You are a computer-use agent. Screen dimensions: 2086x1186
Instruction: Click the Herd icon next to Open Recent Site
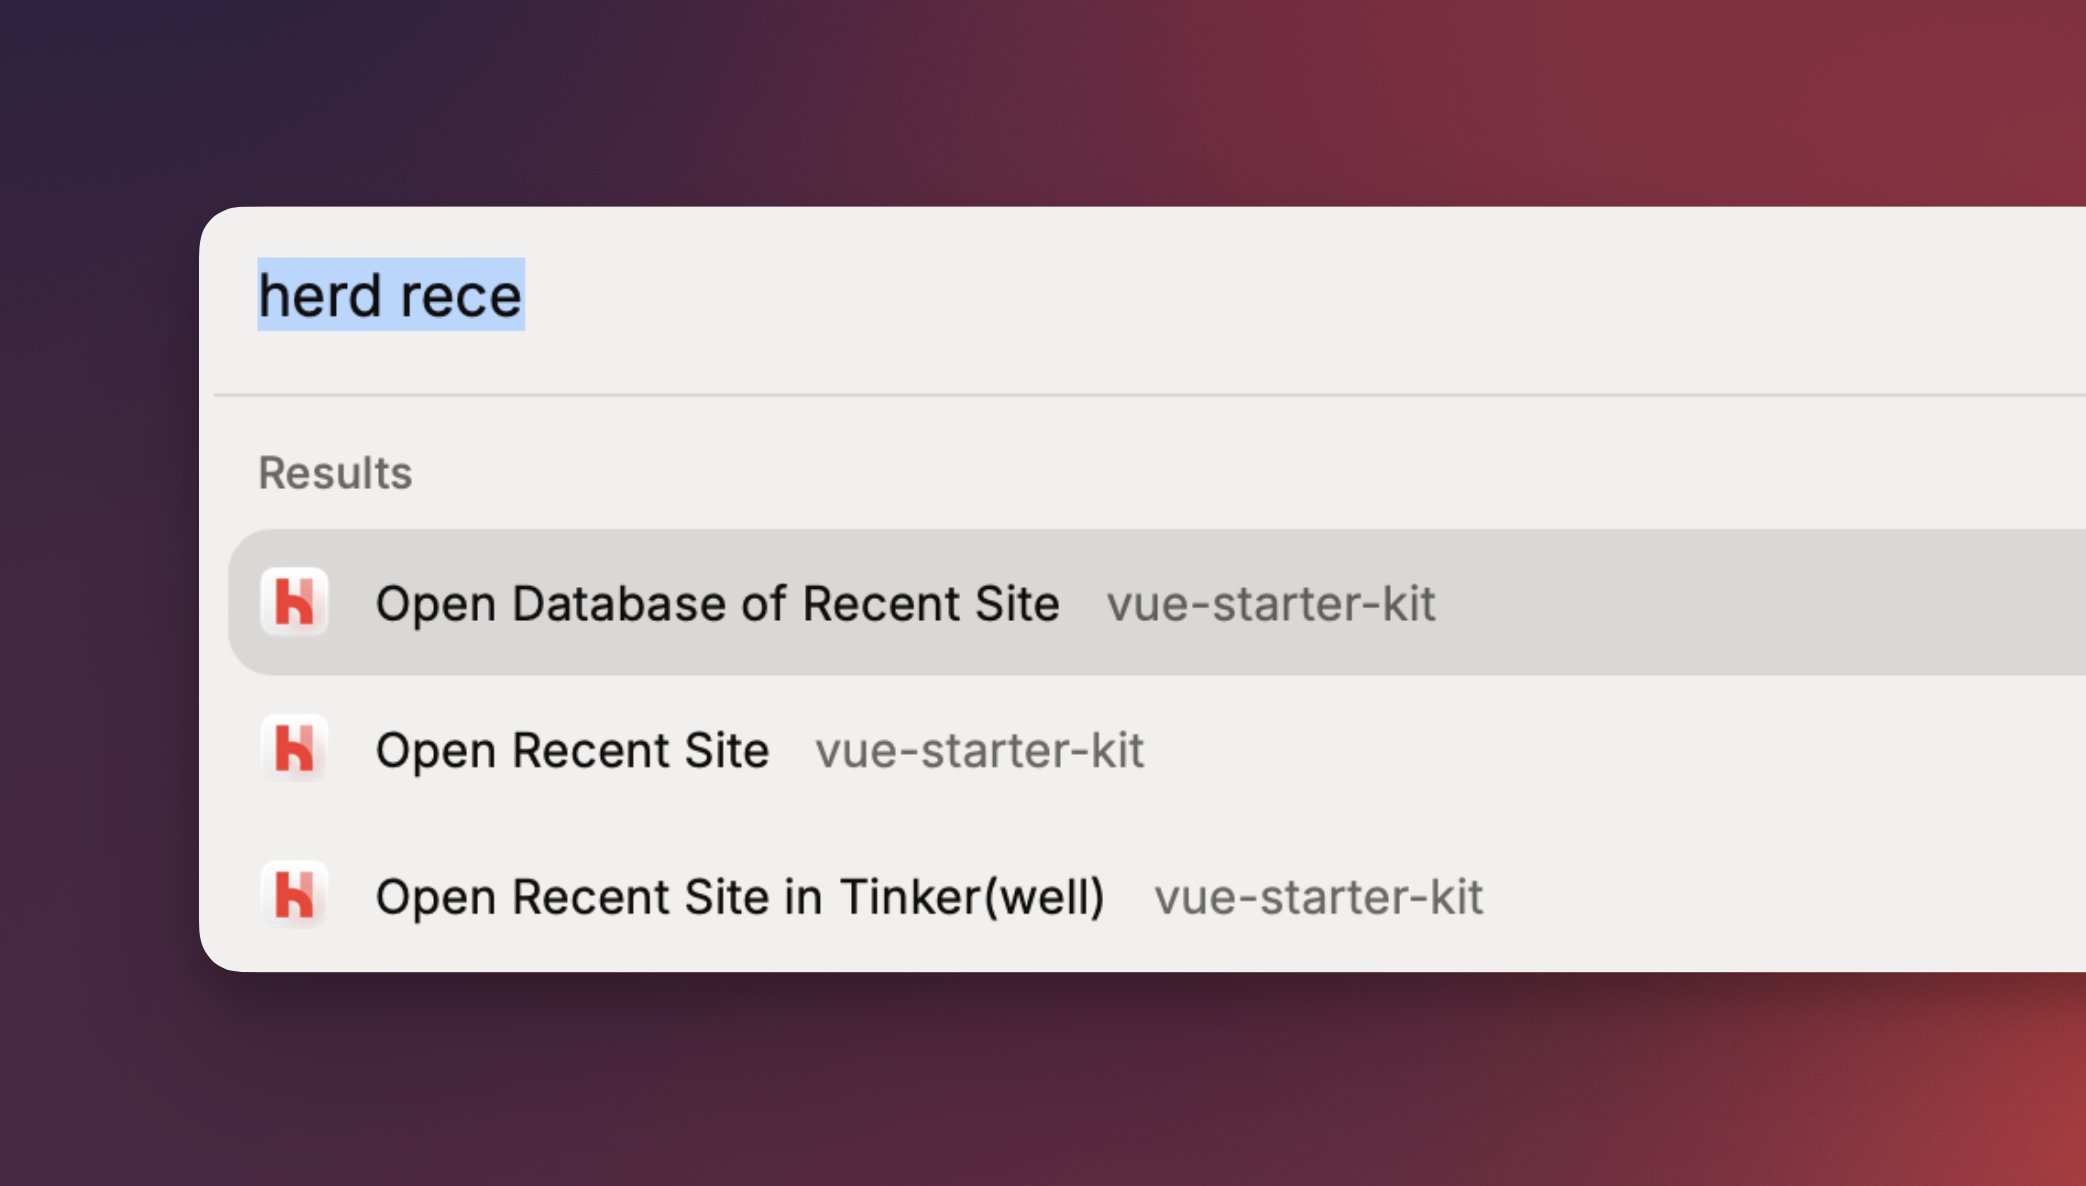[294, 749]
